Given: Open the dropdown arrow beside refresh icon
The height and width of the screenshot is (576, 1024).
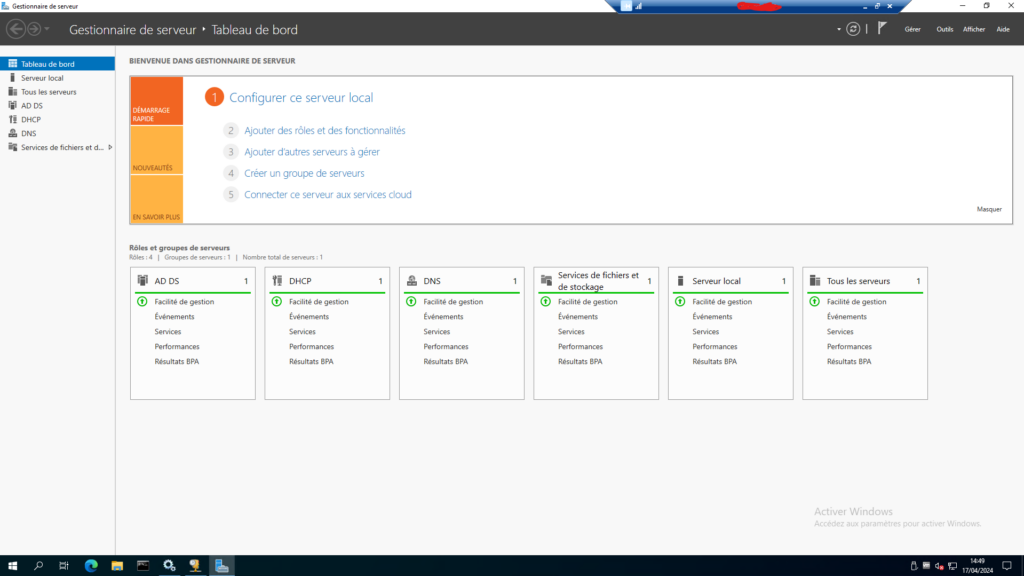Looking at the screenshot, I should (x=840, y=29).
